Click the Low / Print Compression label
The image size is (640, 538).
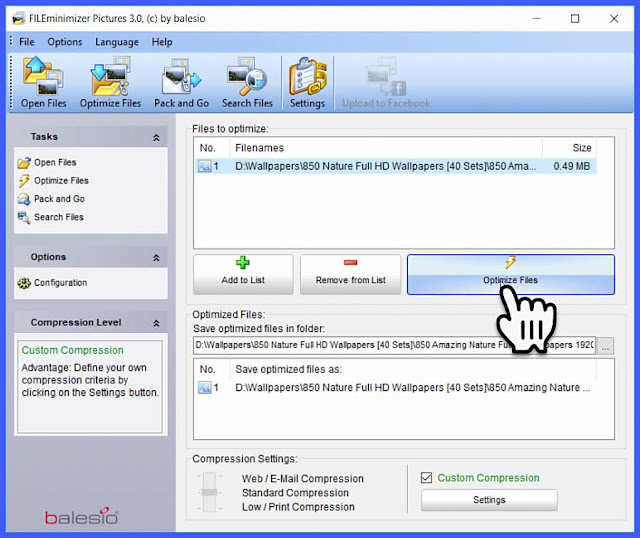click(298, 507)
